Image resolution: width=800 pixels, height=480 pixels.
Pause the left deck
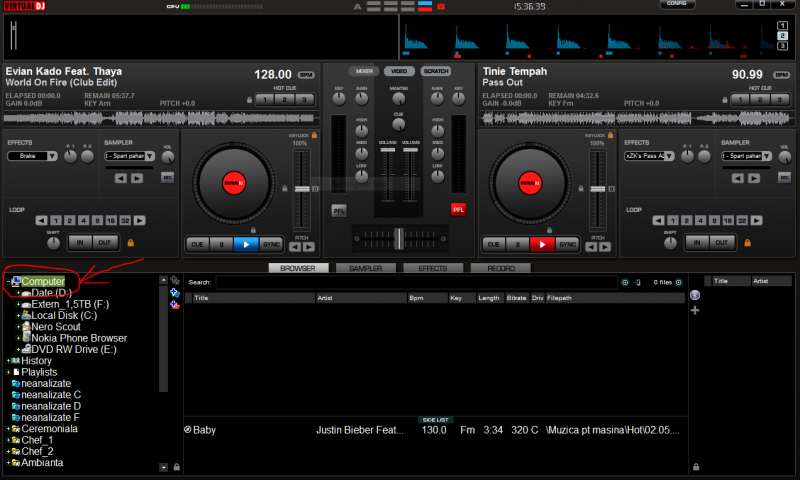(x=221, y=244)
